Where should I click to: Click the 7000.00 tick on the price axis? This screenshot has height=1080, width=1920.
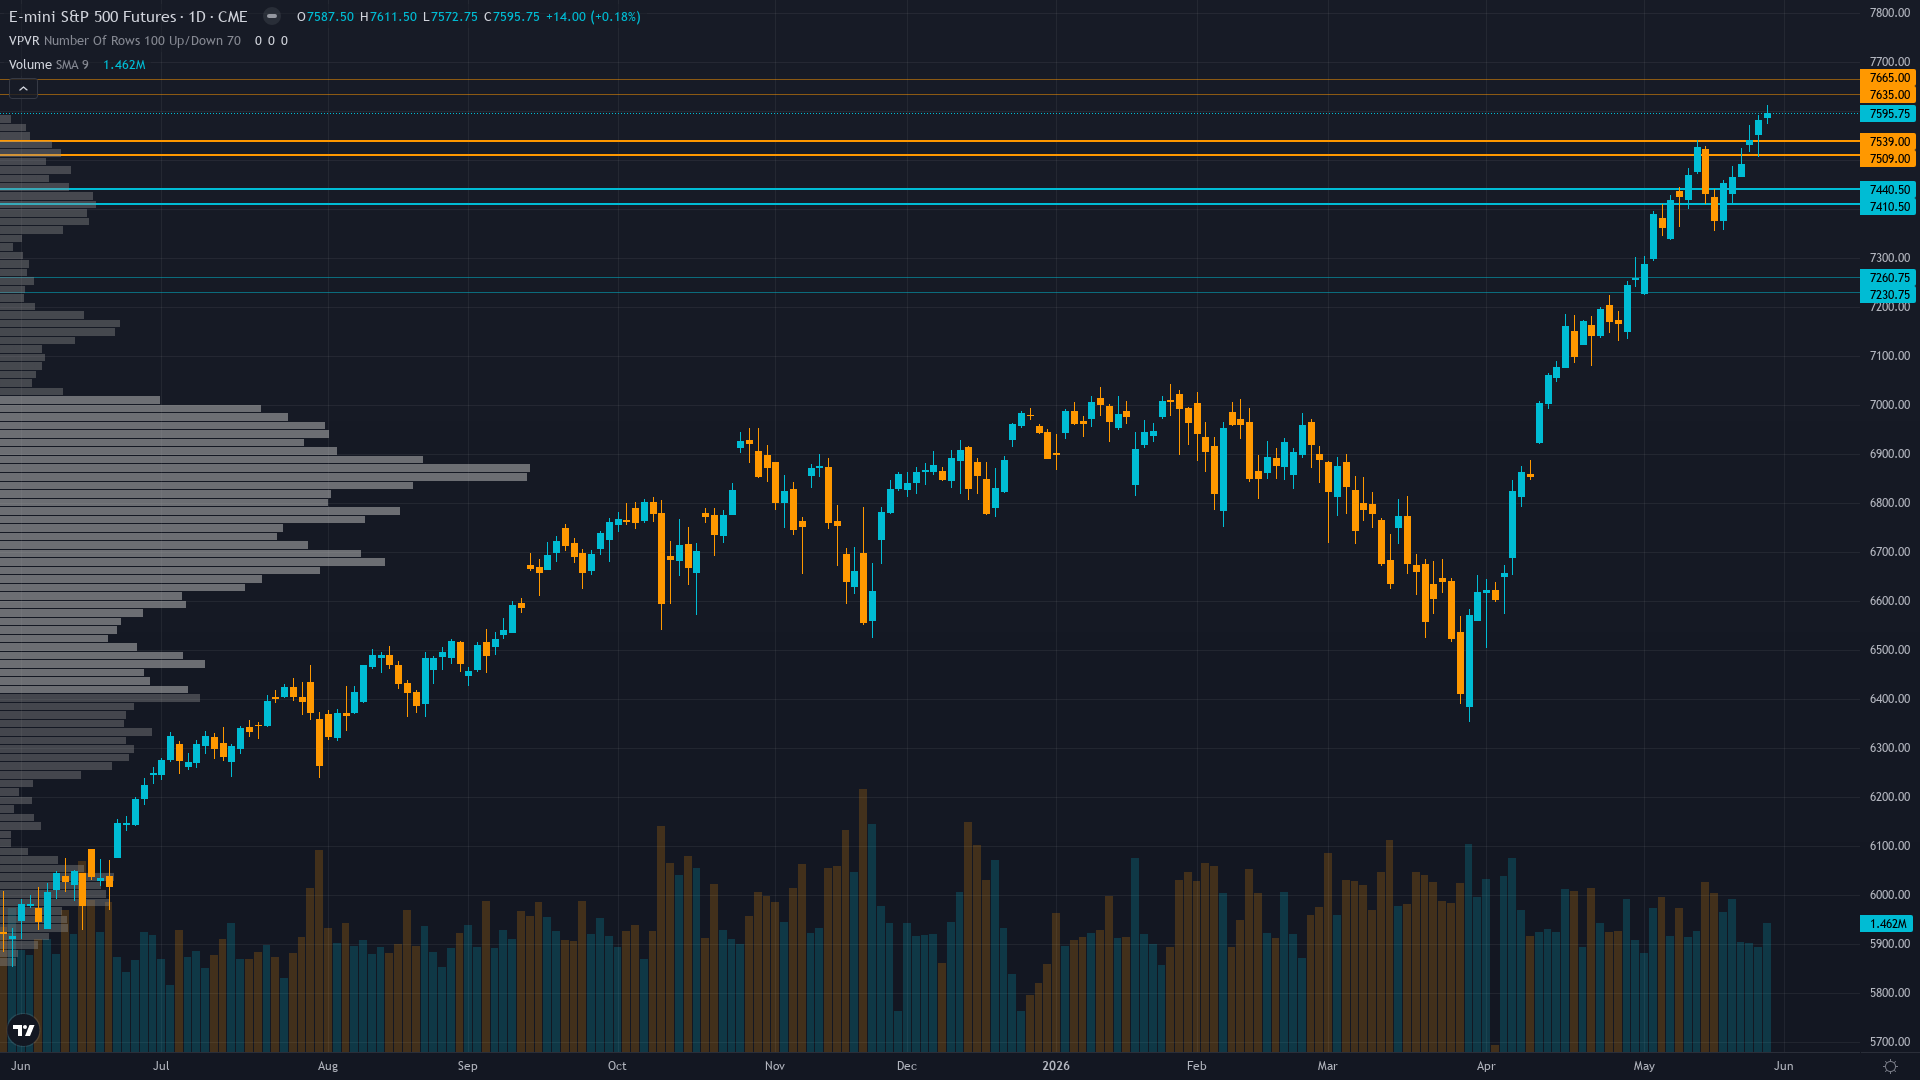(x=1889, y=405)
